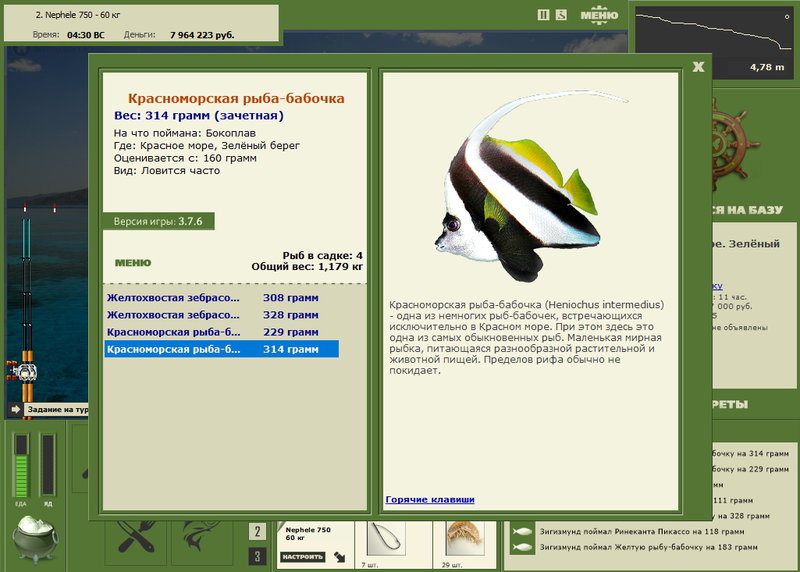Open the Горячие клавиши link
This screenshot has width=800, height=572.
pos(430,500)
